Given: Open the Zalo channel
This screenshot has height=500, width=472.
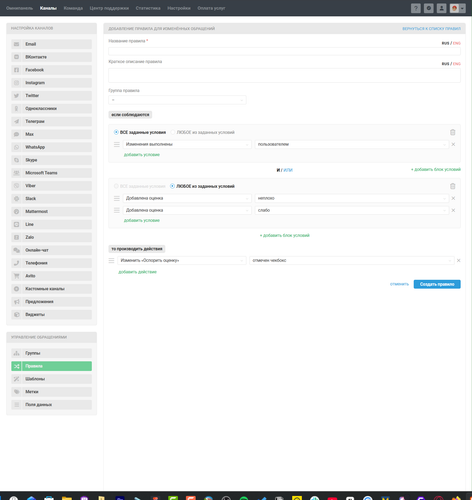Looking at the screenshot, I should pos(51,237).
